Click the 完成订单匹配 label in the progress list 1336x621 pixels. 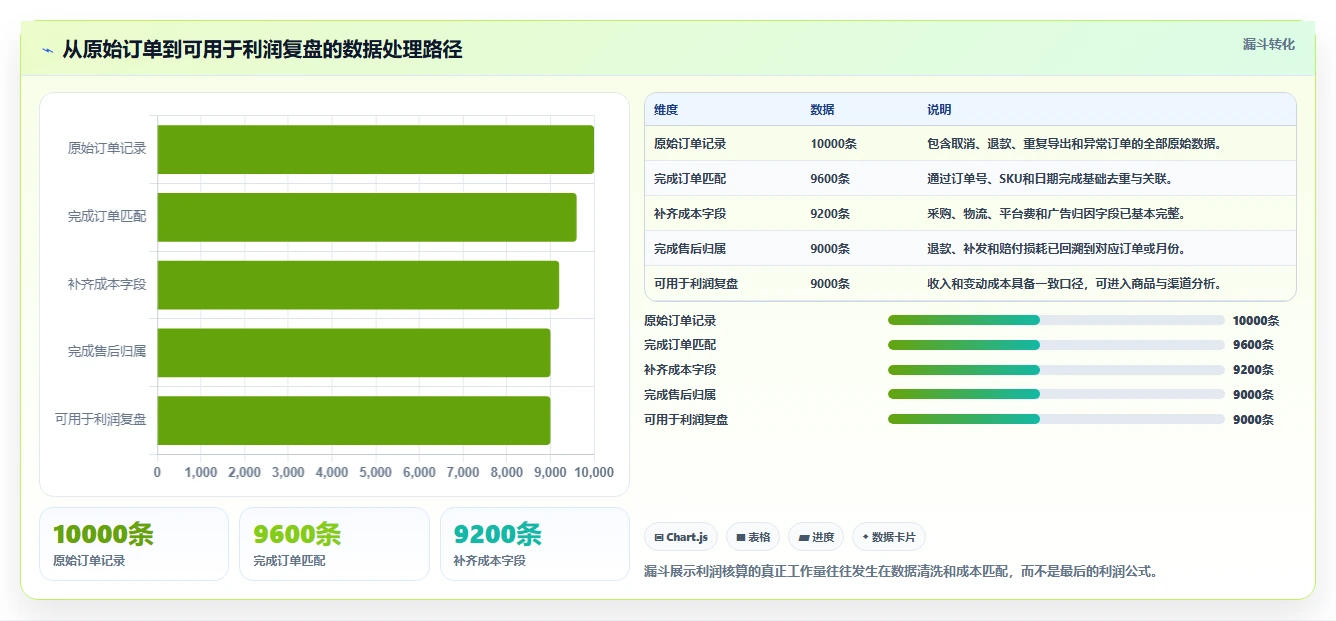tap(680, 345)
